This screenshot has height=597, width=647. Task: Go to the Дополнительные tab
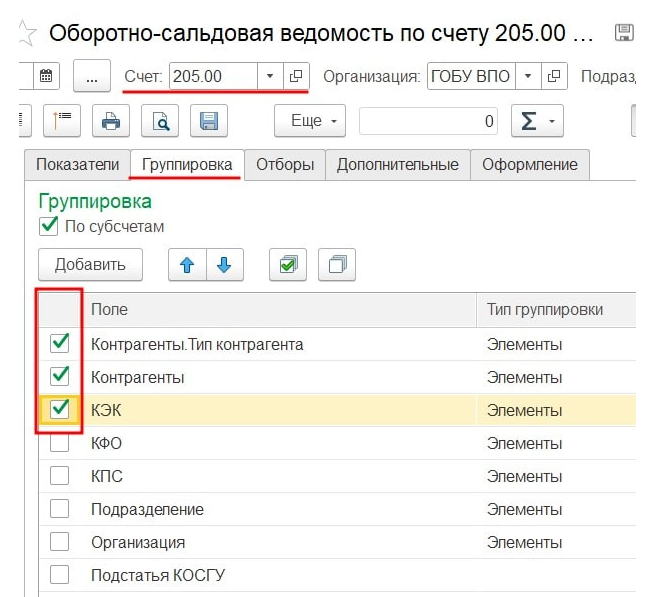point(398,165)
